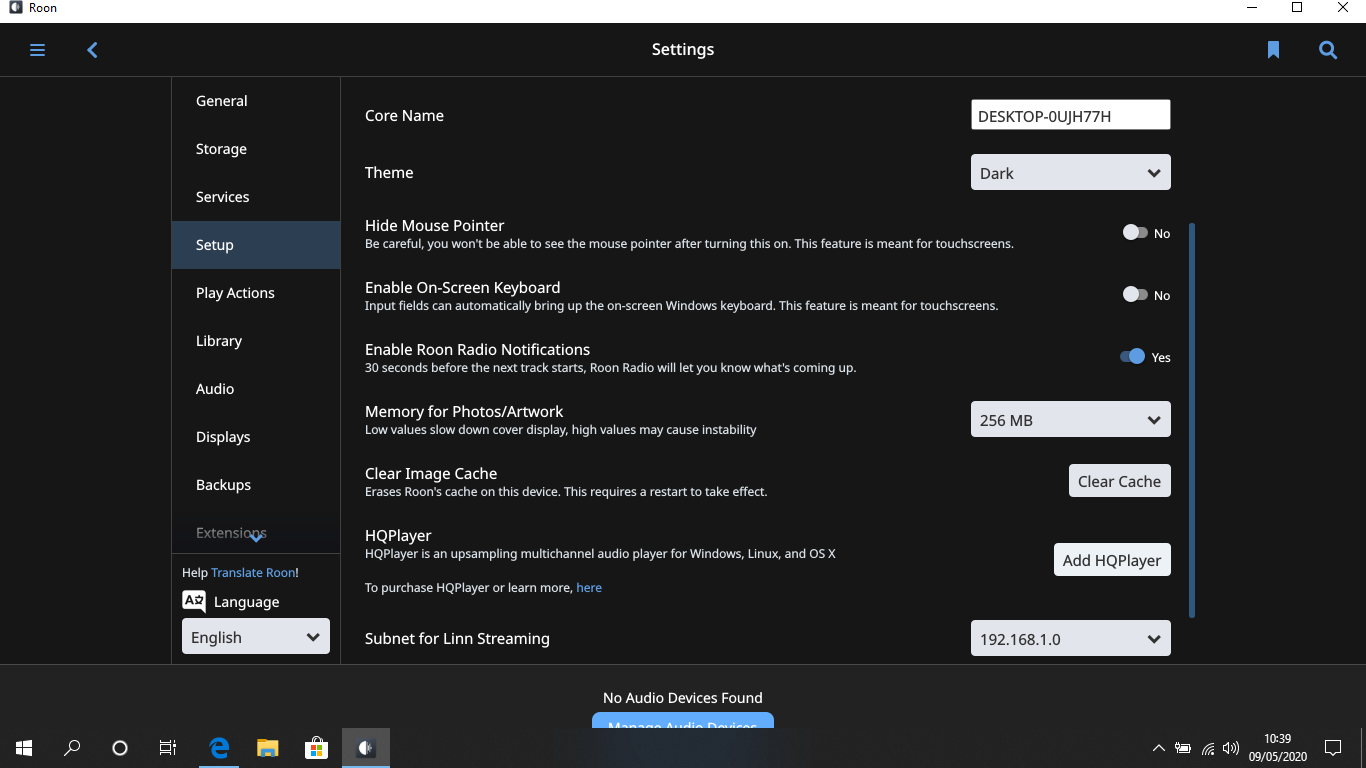This screenshot has height=768, width=1366.
Task: Expand more sidebar items with down chevron
Action: [x=256, y=538]
